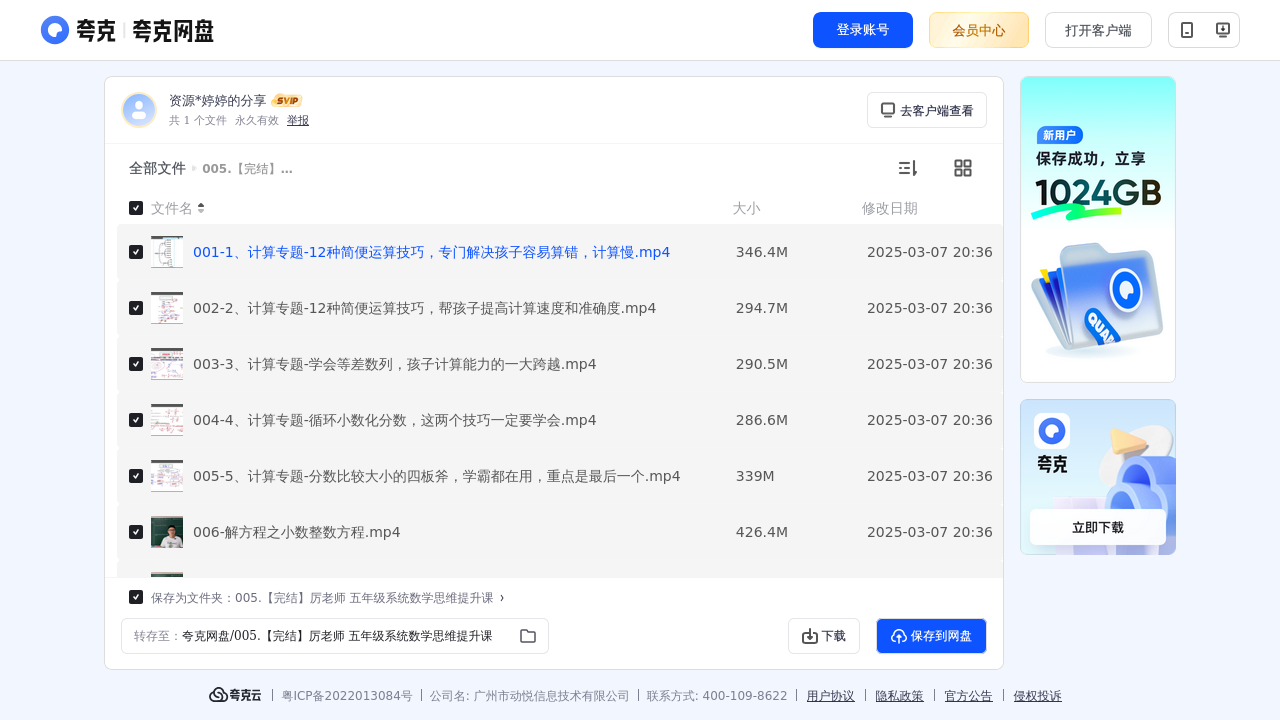Go to 全部文件 breadcrumb
Viewport: 1280px width, 720px height.
[x=157, y=168]
